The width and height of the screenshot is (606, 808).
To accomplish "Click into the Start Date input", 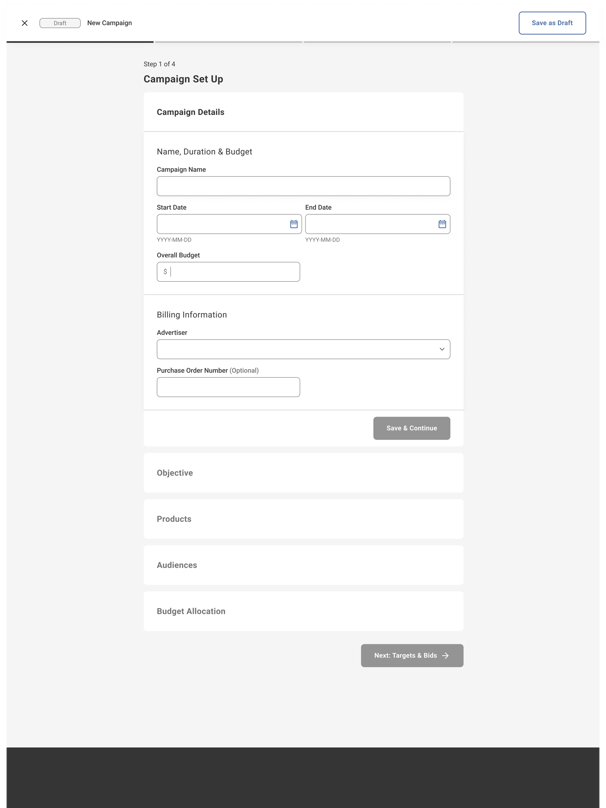I will pos(222,224).
